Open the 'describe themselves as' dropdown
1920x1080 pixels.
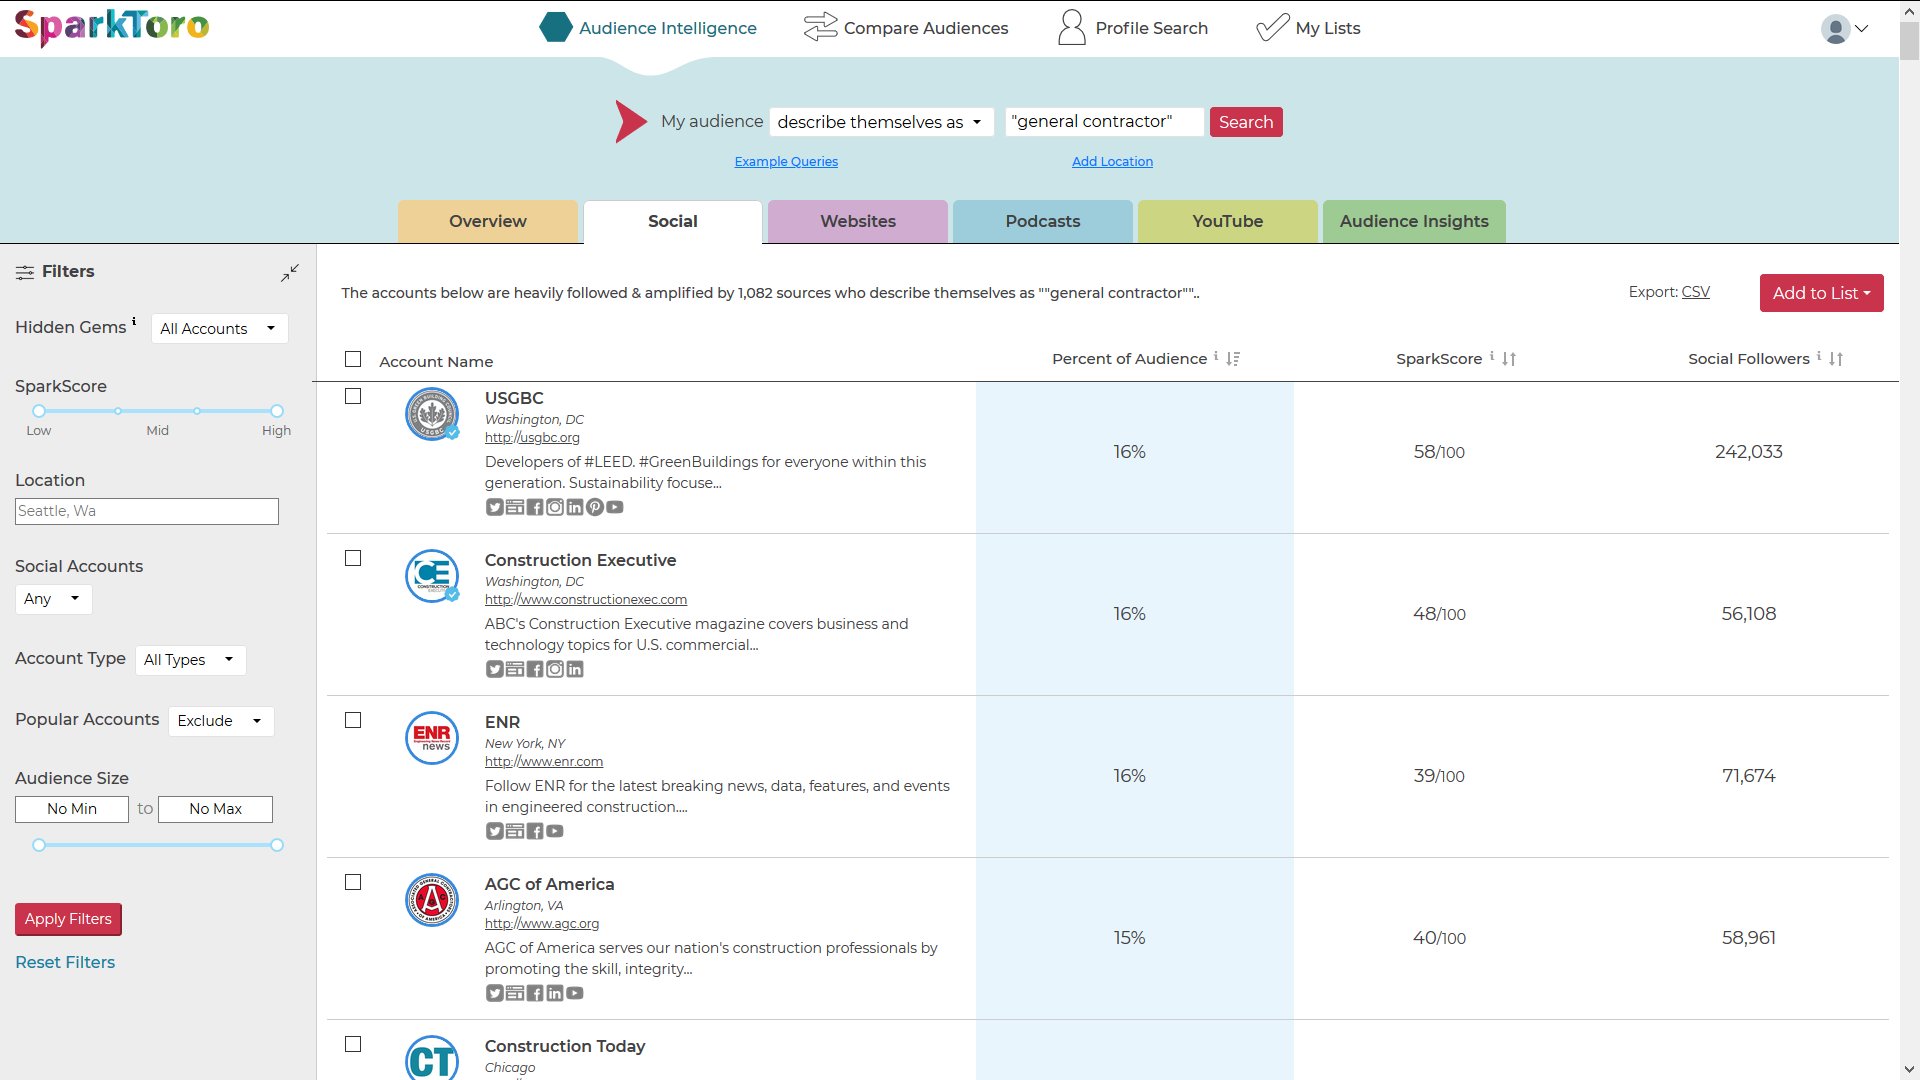coord(881,122)
